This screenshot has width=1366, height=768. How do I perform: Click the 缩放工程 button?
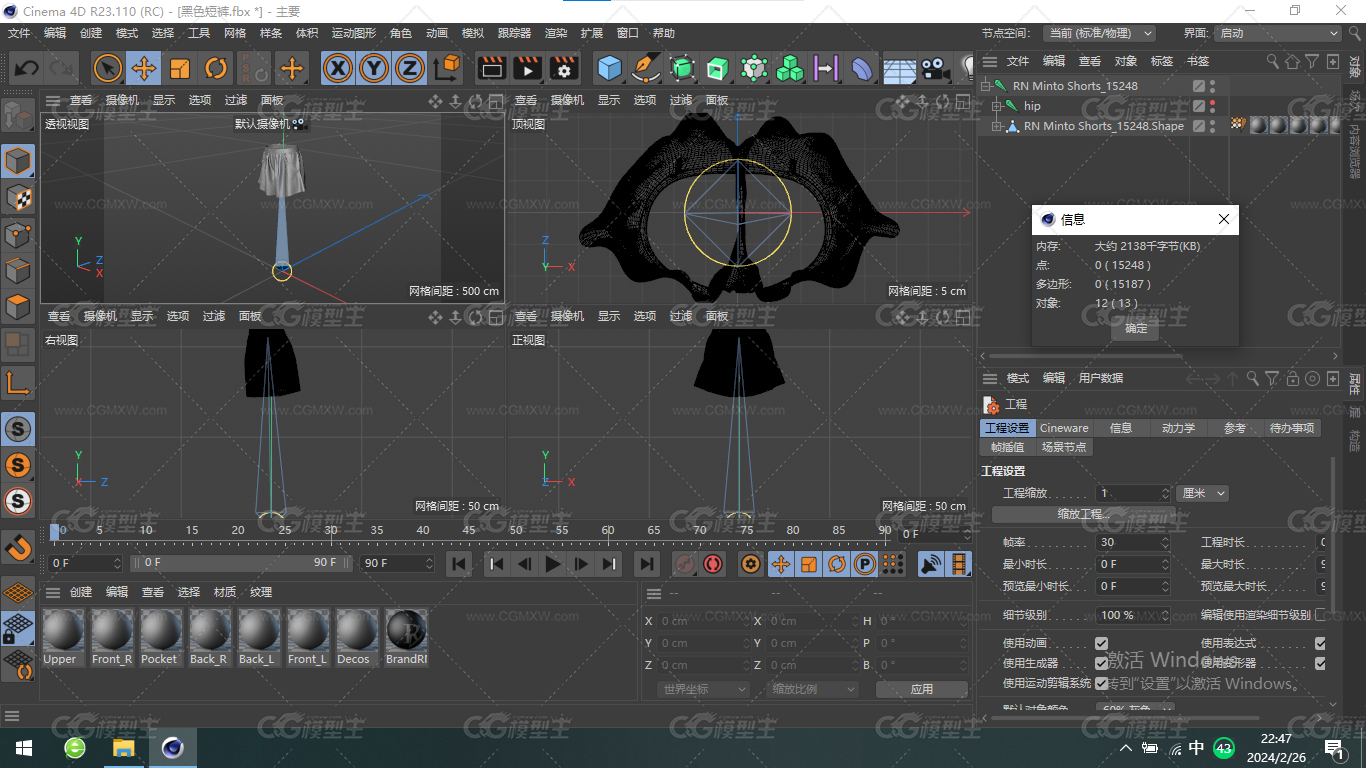(1083, 514)
